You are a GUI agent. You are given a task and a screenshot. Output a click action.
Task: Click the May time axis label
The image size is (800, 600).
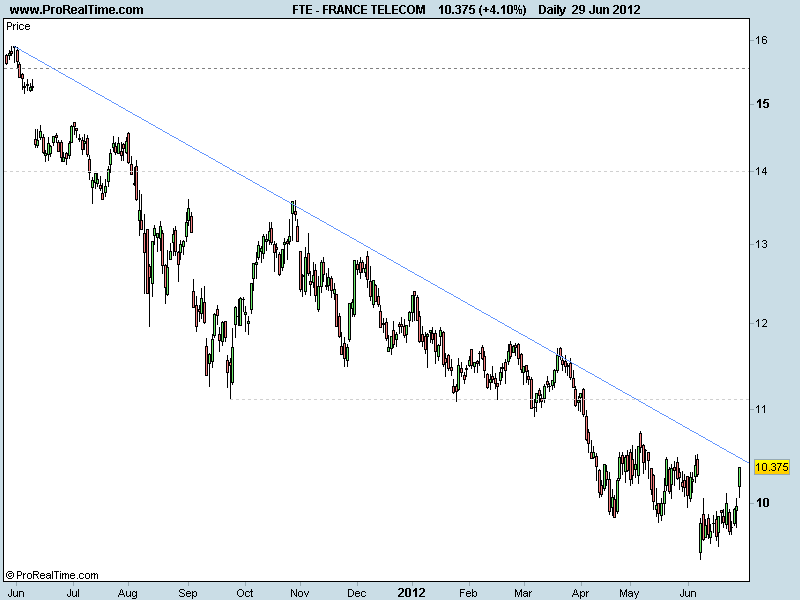[x=629, y=593]
